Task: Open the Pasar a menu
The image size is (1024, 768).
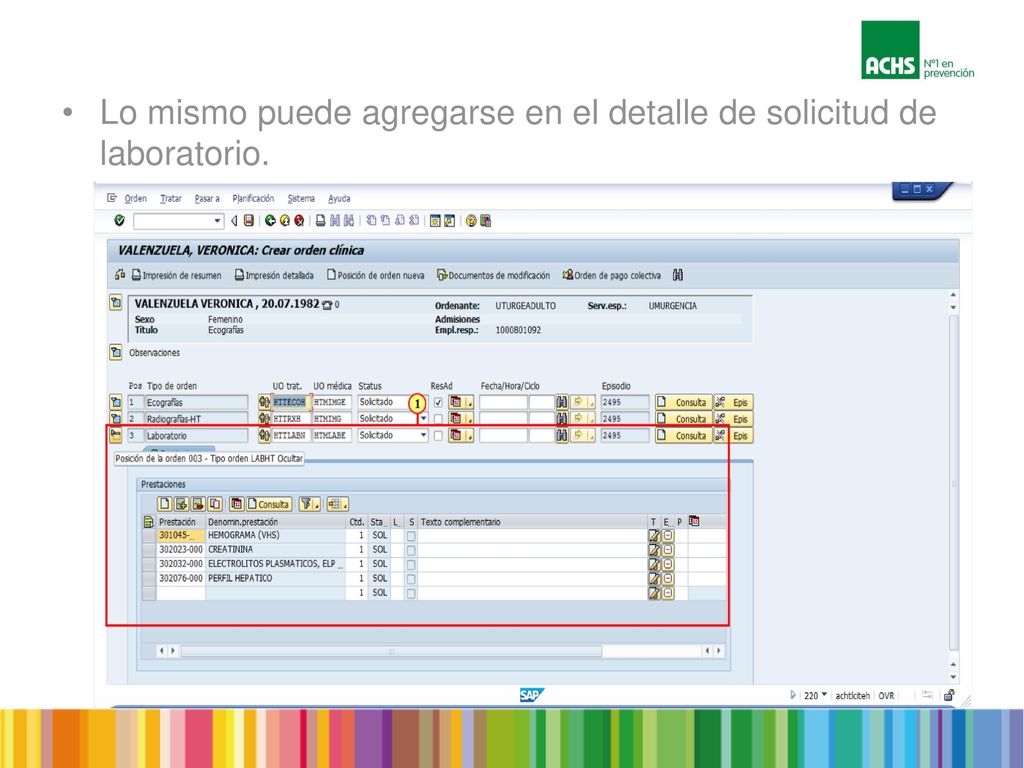Action: (x=207, y=199)
